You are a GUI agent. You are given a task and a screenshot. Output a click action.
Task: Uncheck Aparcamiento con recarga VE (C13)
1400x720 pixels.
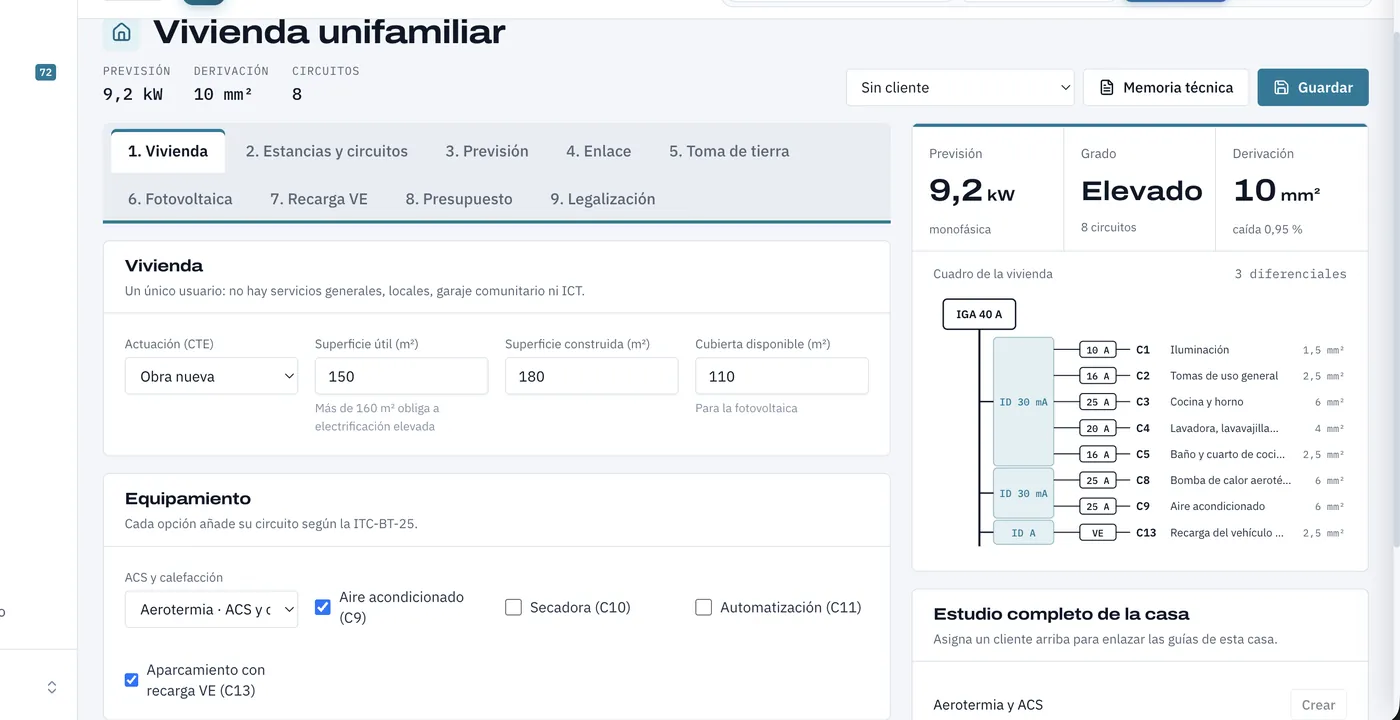point(131,680)
